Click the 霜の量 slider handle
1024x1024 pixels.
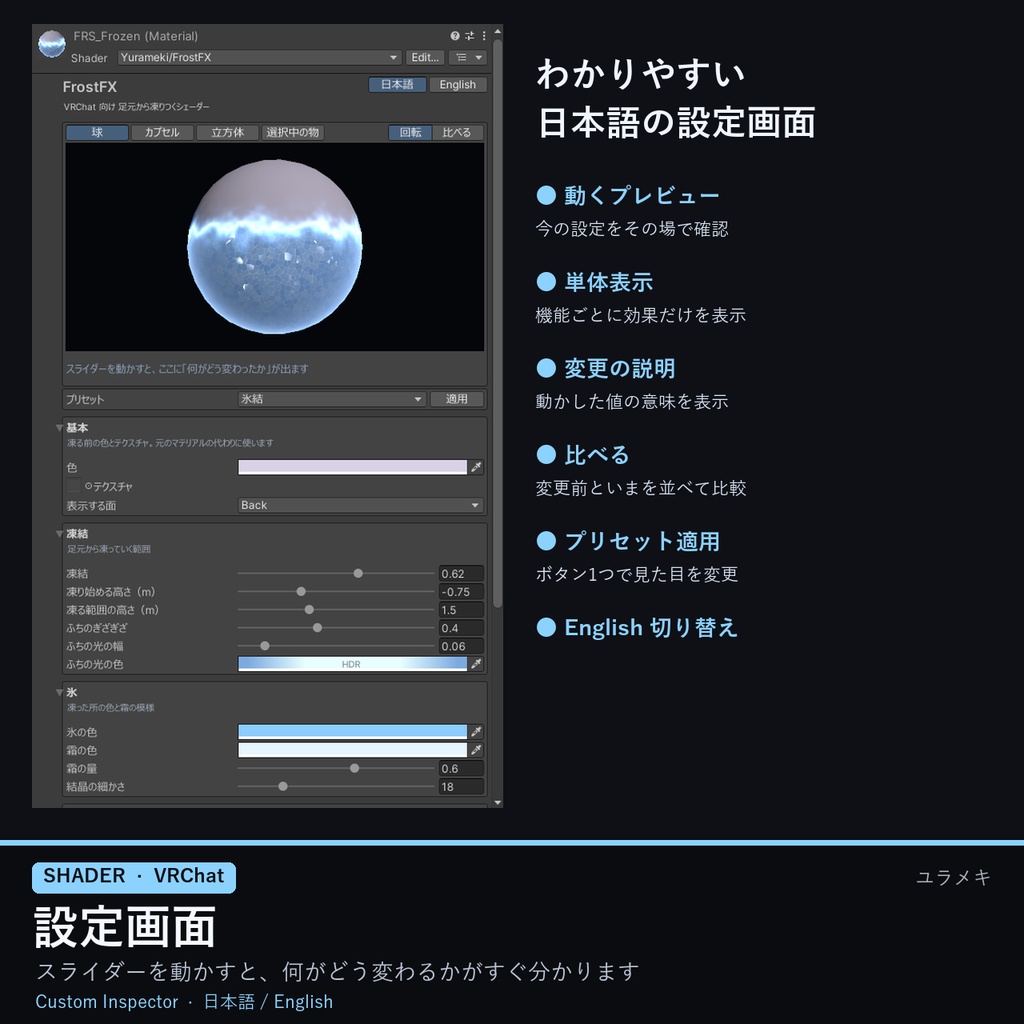354,769
